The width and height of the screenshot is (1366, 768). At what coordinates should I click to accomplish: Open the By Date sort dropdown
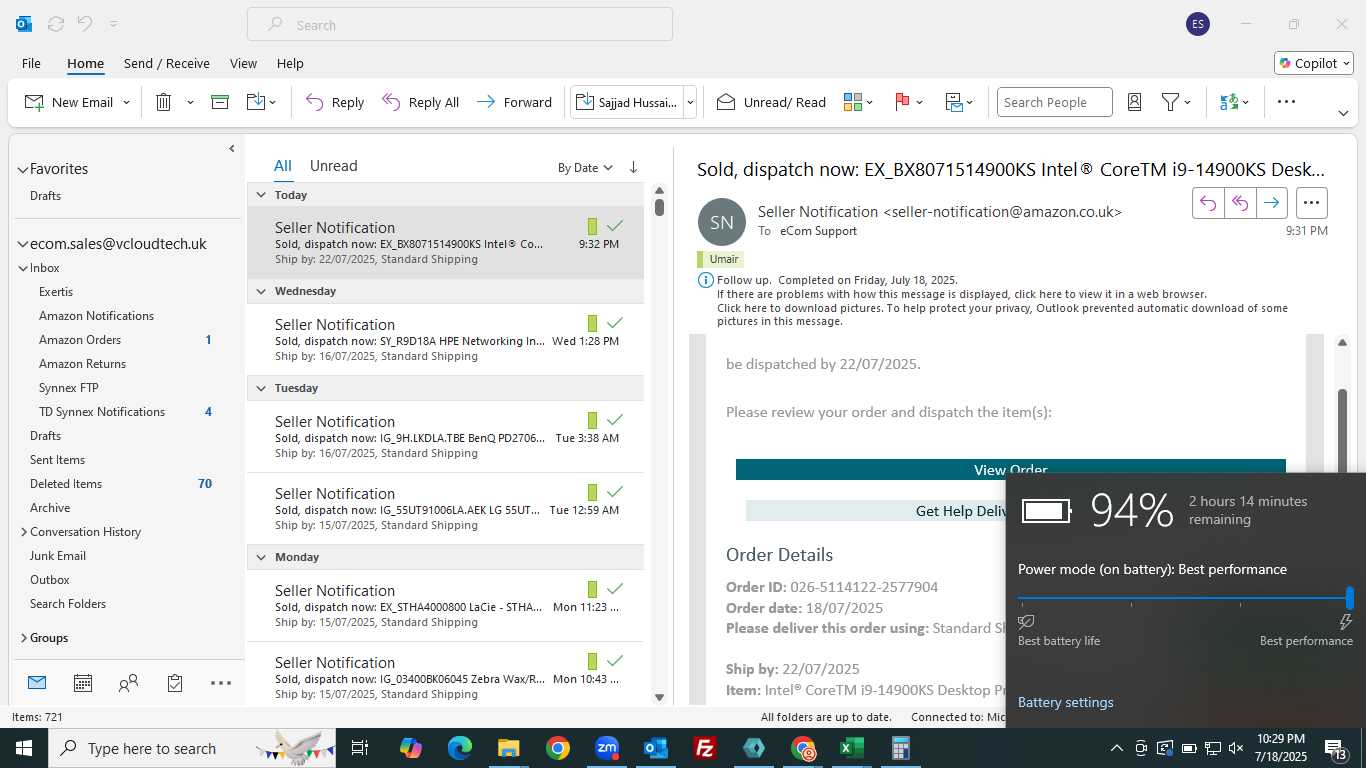point(585,168)
